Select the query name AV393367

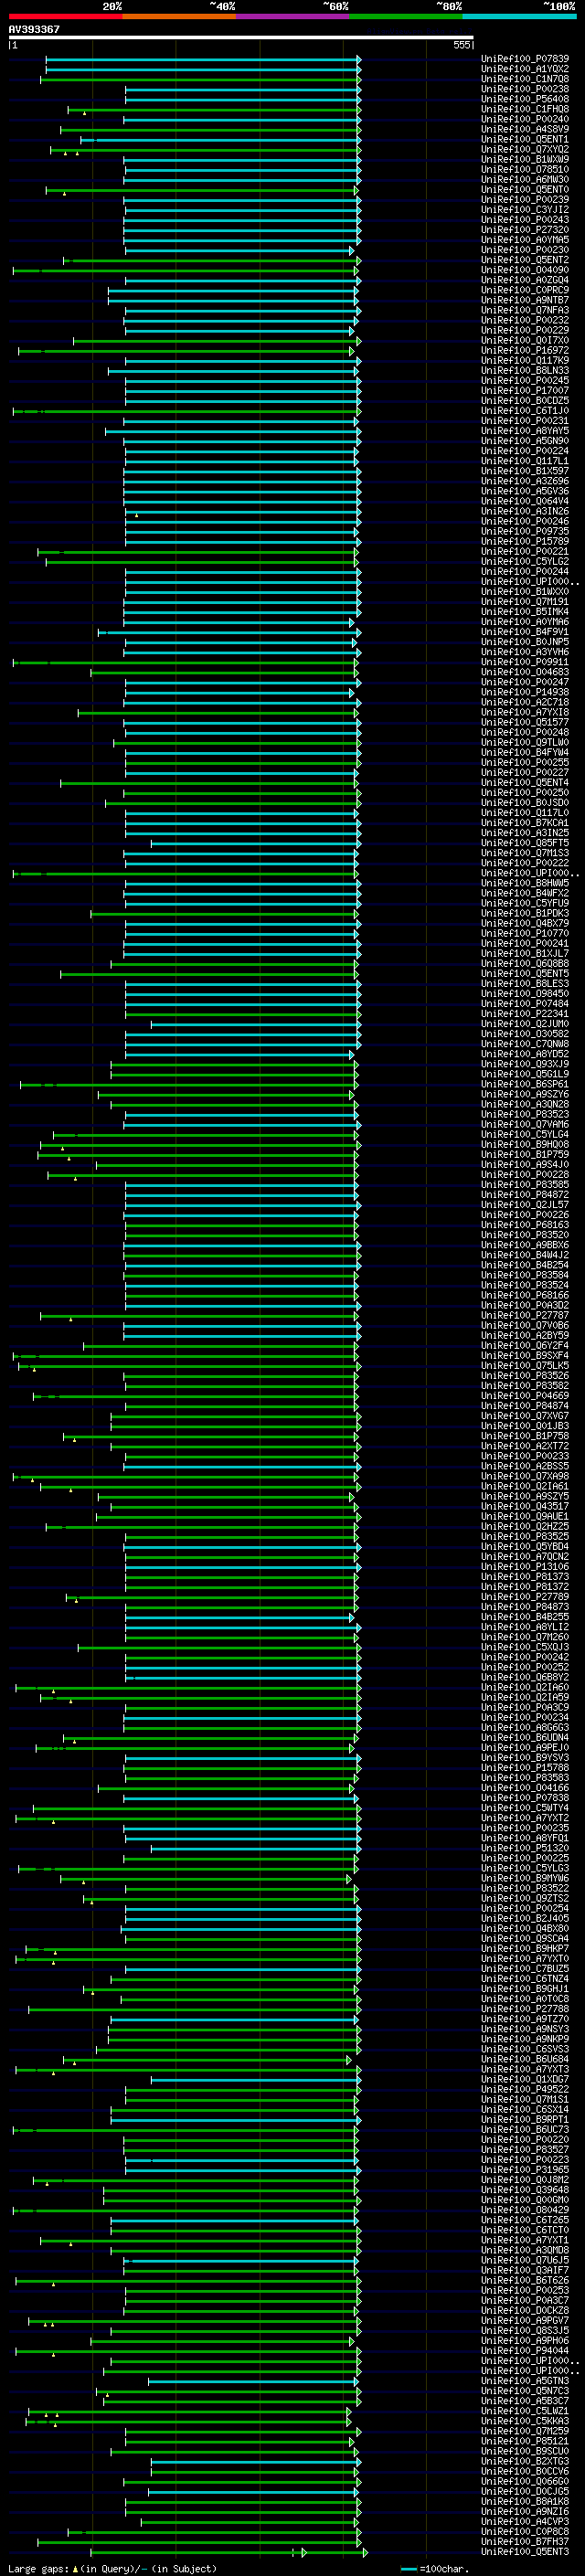click(34, 29)
